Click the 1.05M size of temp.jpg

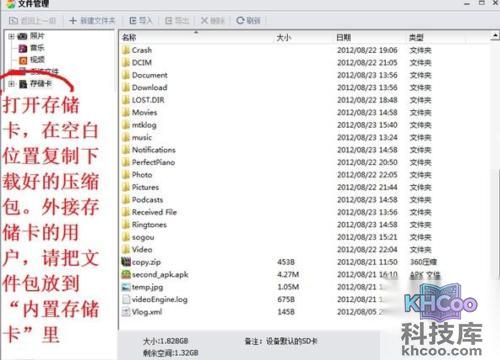tap(288, 287)
